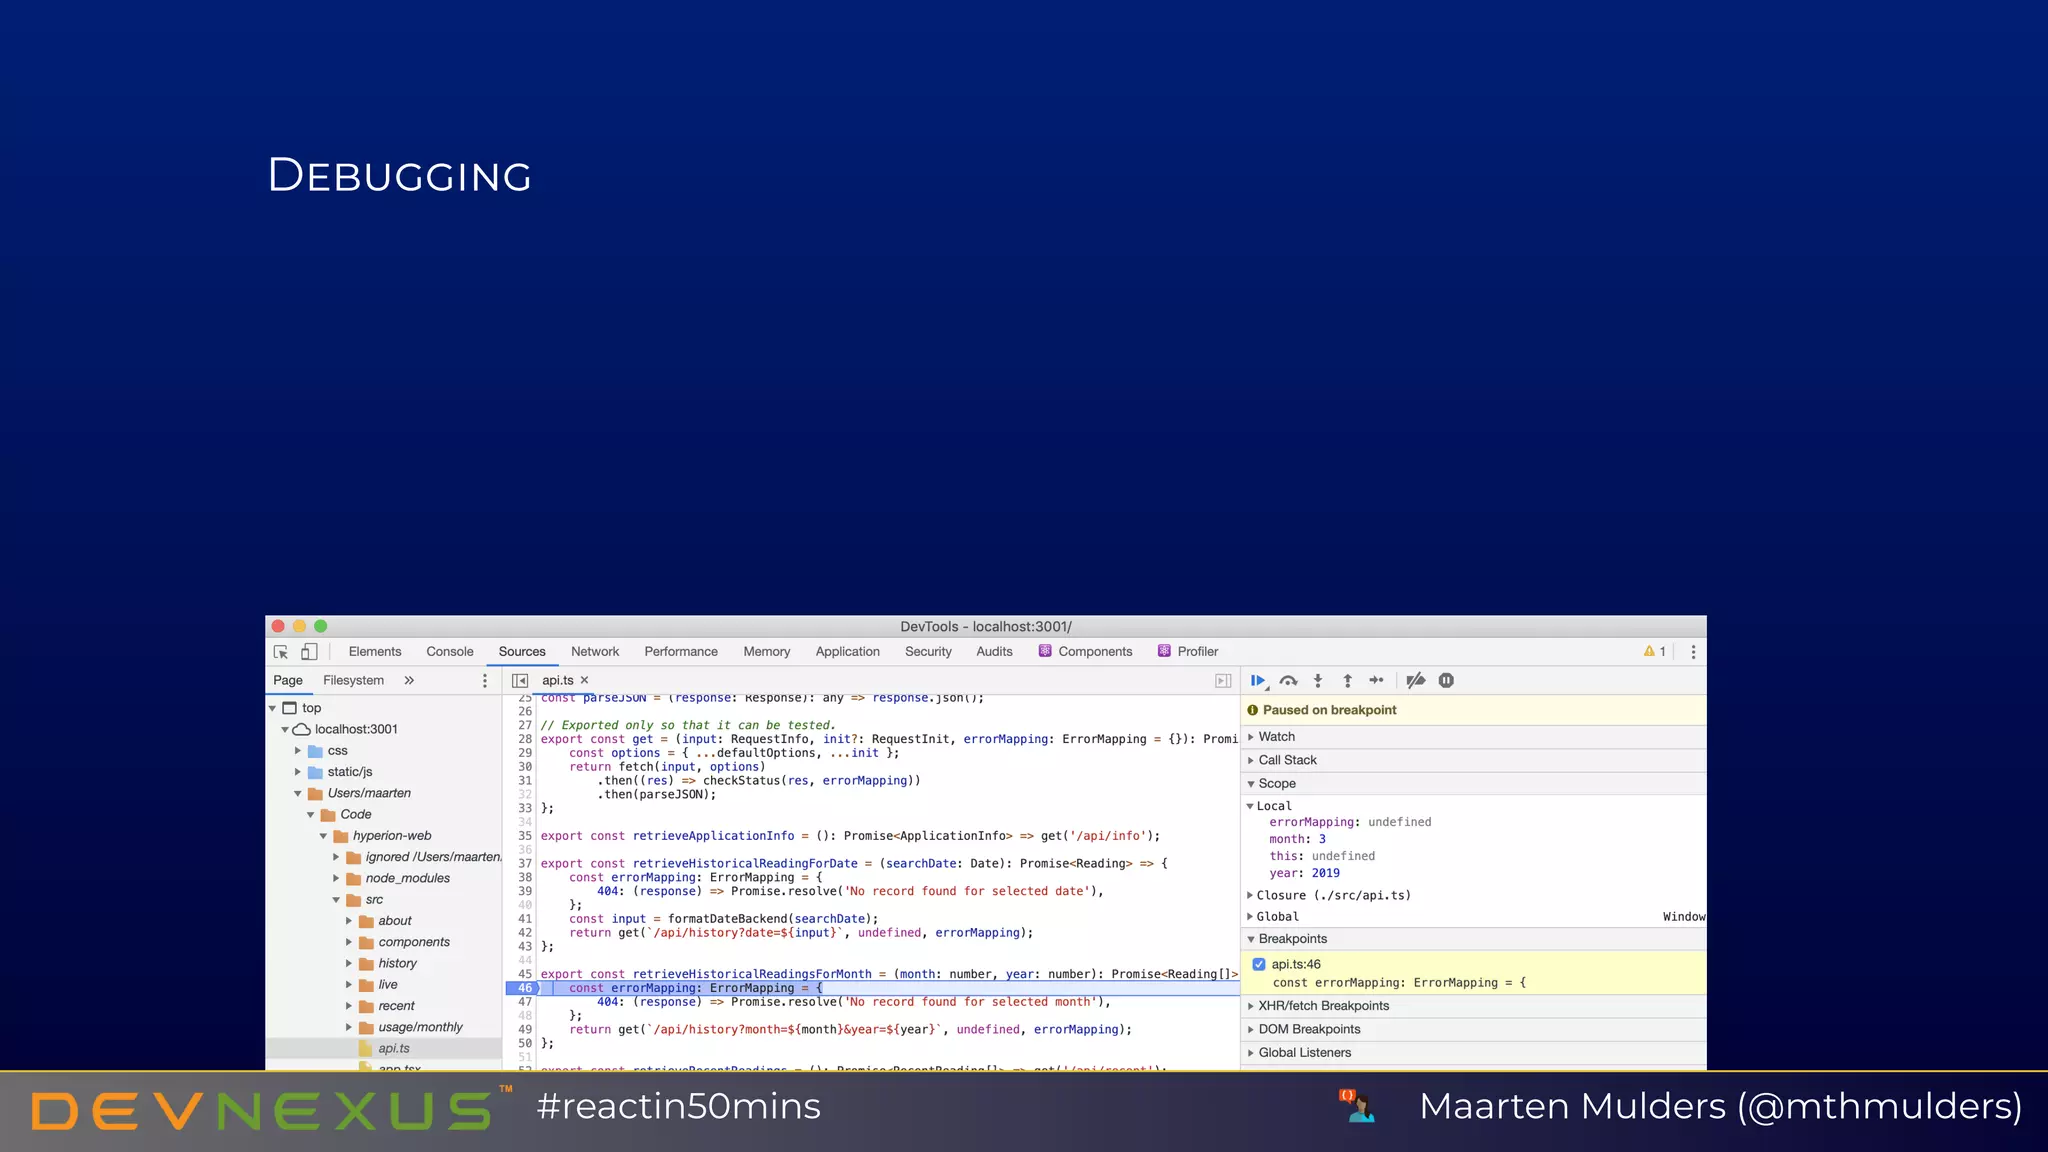
Task: Step into next function call
Action: point(1318,681)
